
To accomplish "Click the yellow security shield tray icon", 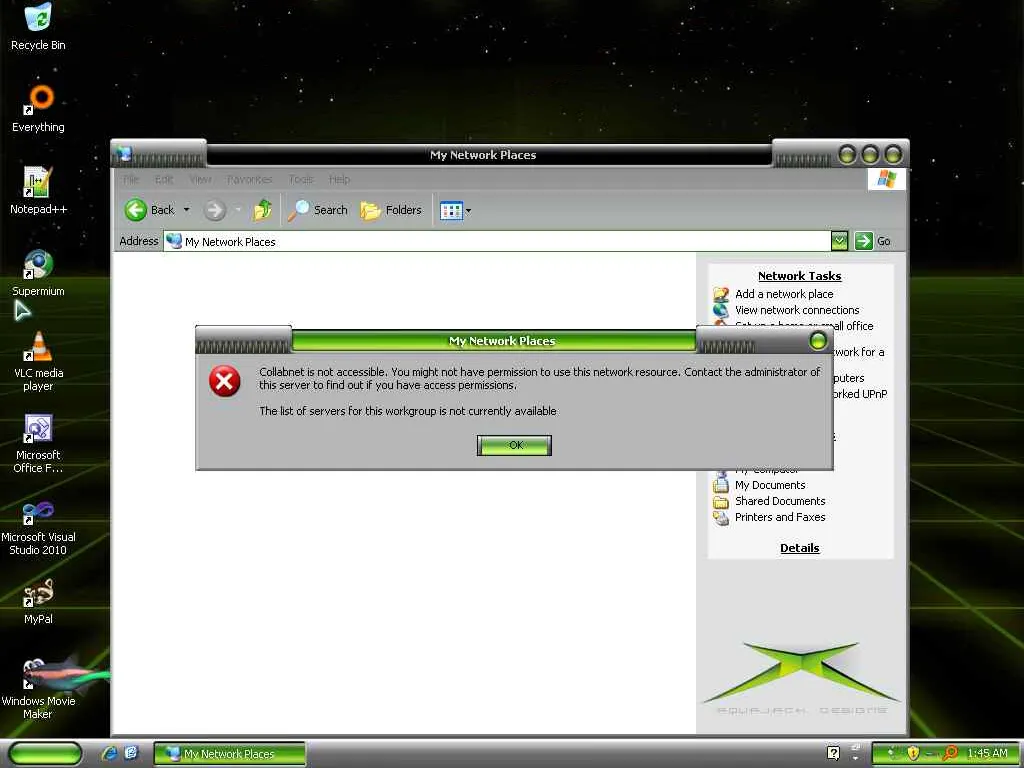I will point(913,753).
